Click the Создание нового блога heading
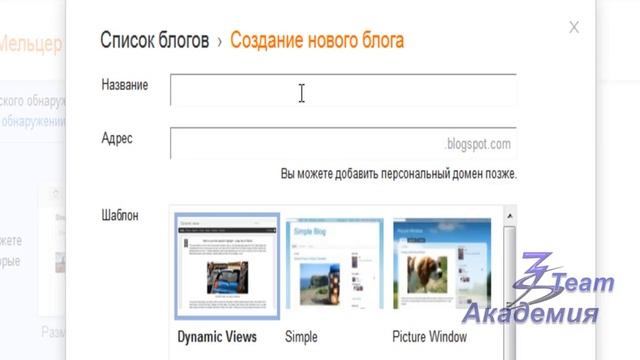Image resolution: width=640 pixels, height=360 pixels. pyautogui.click(x=317, y=40)
